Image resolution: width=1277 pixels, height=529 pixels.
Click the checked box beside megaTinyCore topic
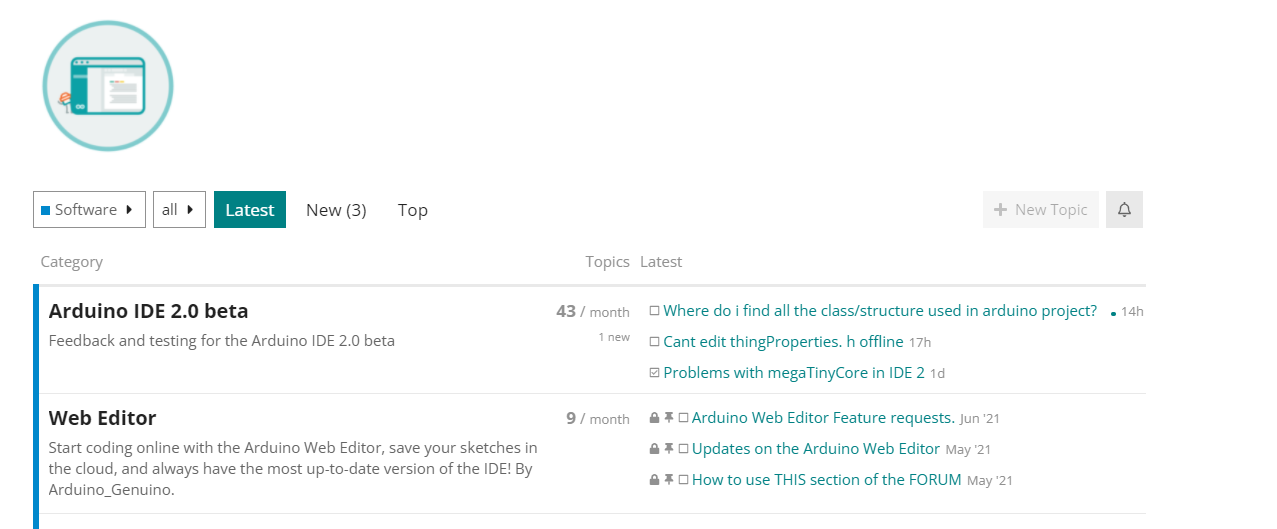tap(654, 373)
